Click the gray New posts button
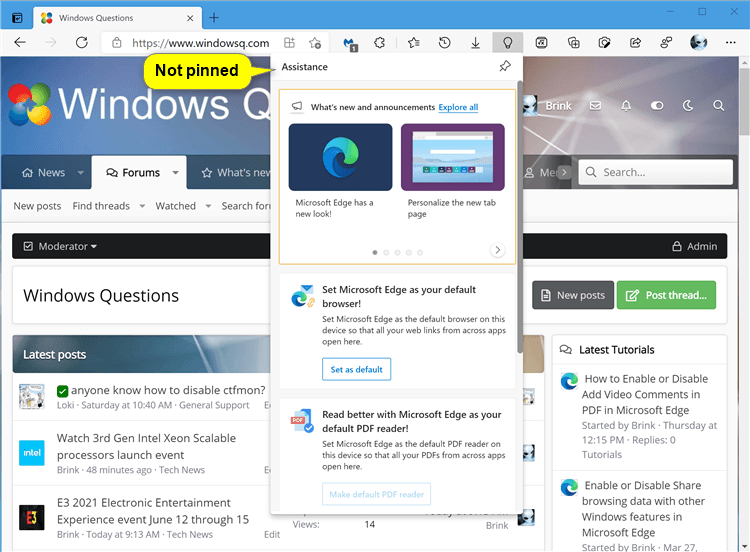Image resolution: width=750 pixels, height=552 pixels. [x=573, y=295]
